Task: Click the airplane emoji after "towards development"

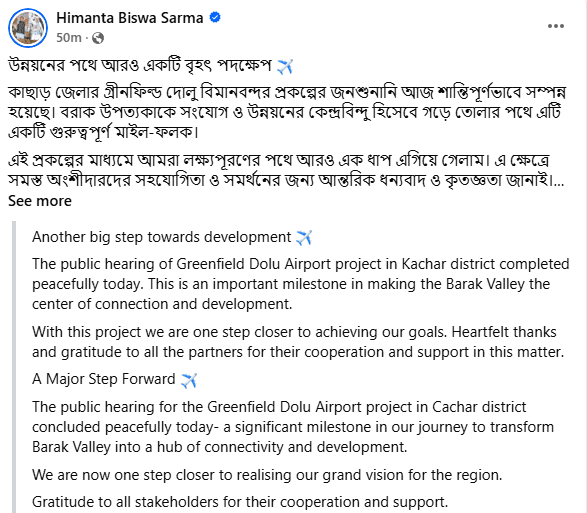Action: (304, 237)
